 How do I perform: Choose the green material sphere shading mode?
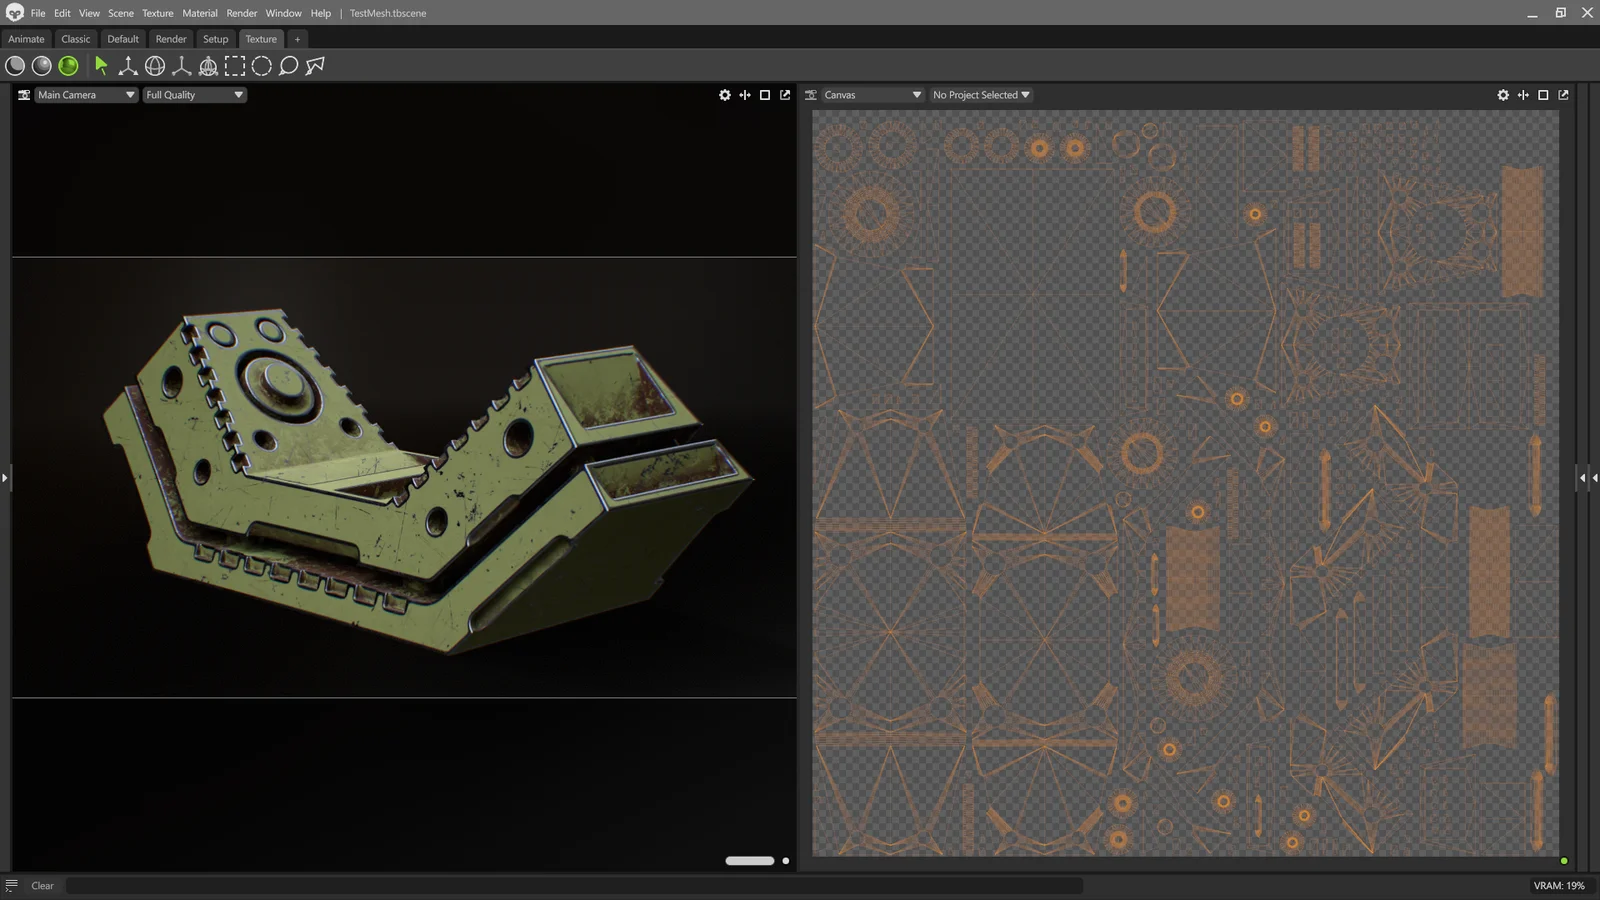click(69, 65)
